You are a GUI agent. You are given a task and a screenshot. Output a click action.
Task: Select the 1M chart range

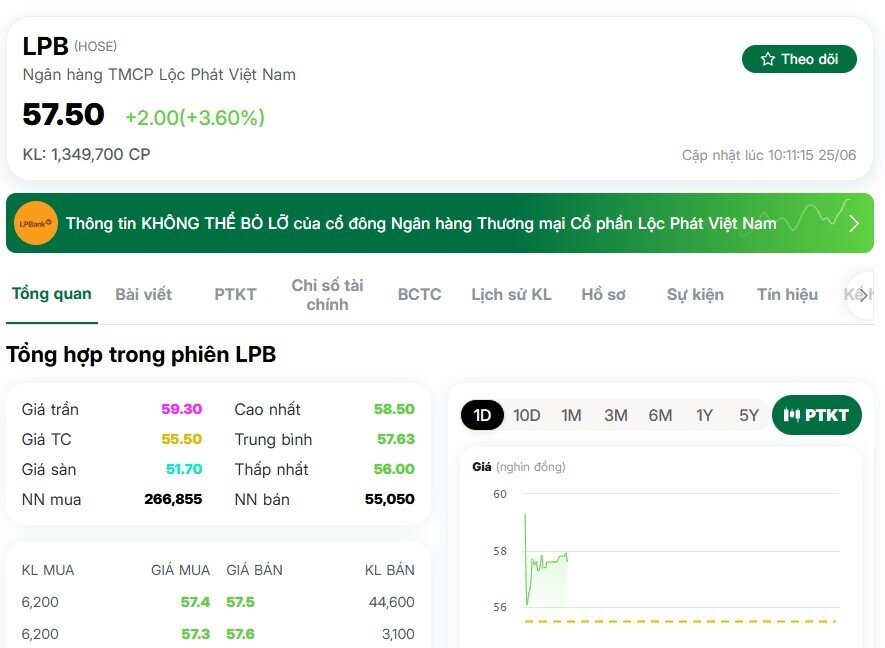tap(571, 415)
